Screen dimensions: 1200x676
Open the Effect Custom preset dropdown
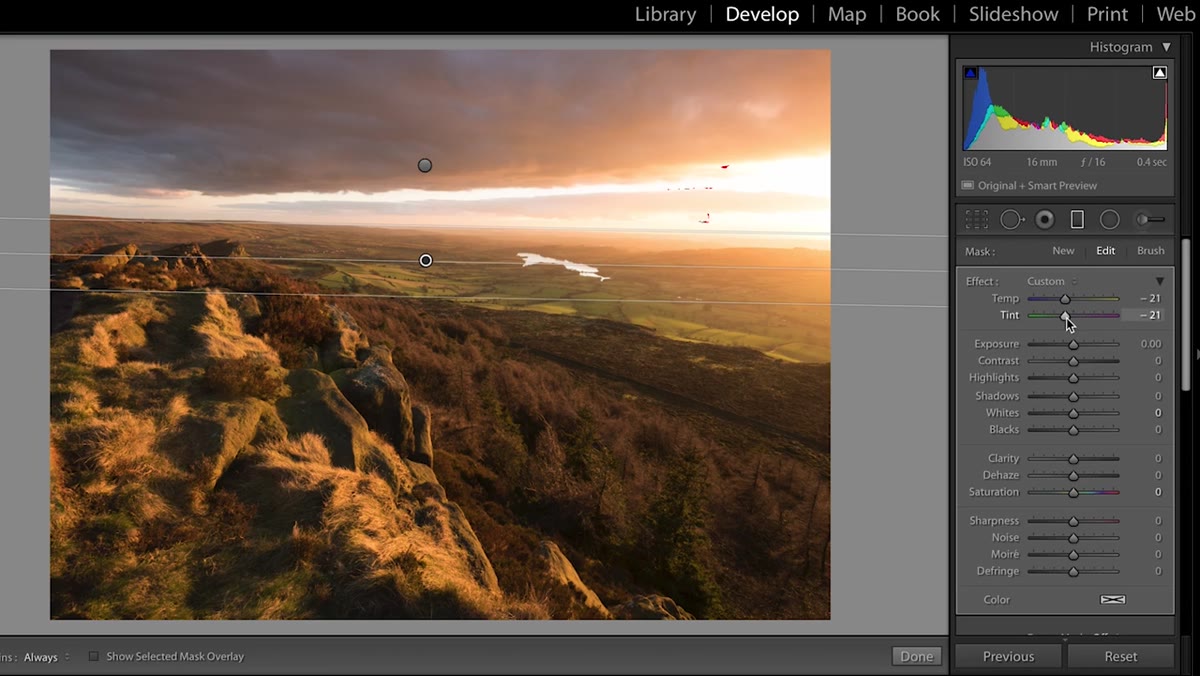tap(1052, 281)
